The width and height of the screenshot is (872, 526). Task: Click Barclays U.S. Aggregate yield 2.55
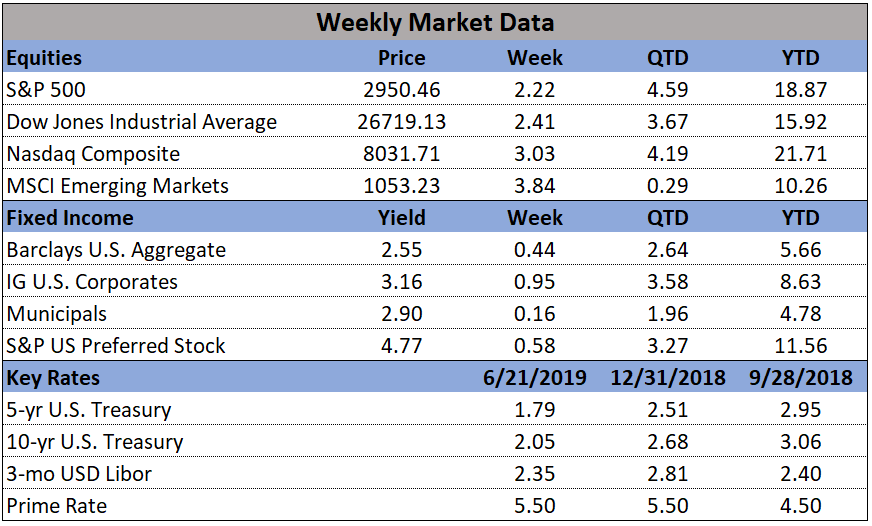(402, 250)
